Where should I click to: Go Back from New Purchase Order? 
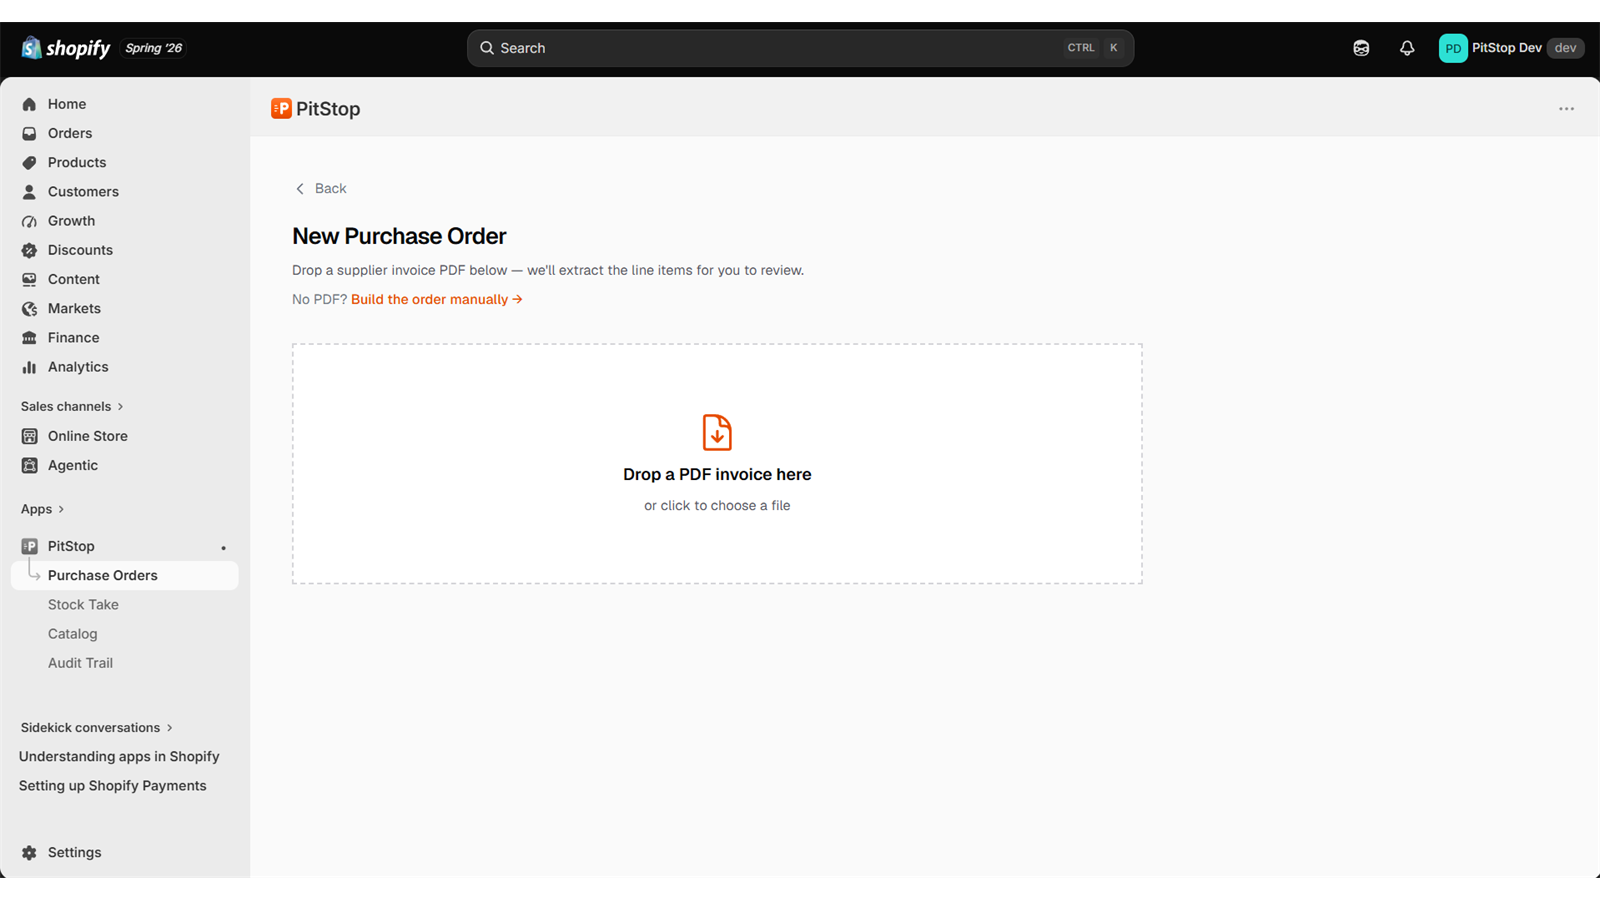[x=321, y=188]
